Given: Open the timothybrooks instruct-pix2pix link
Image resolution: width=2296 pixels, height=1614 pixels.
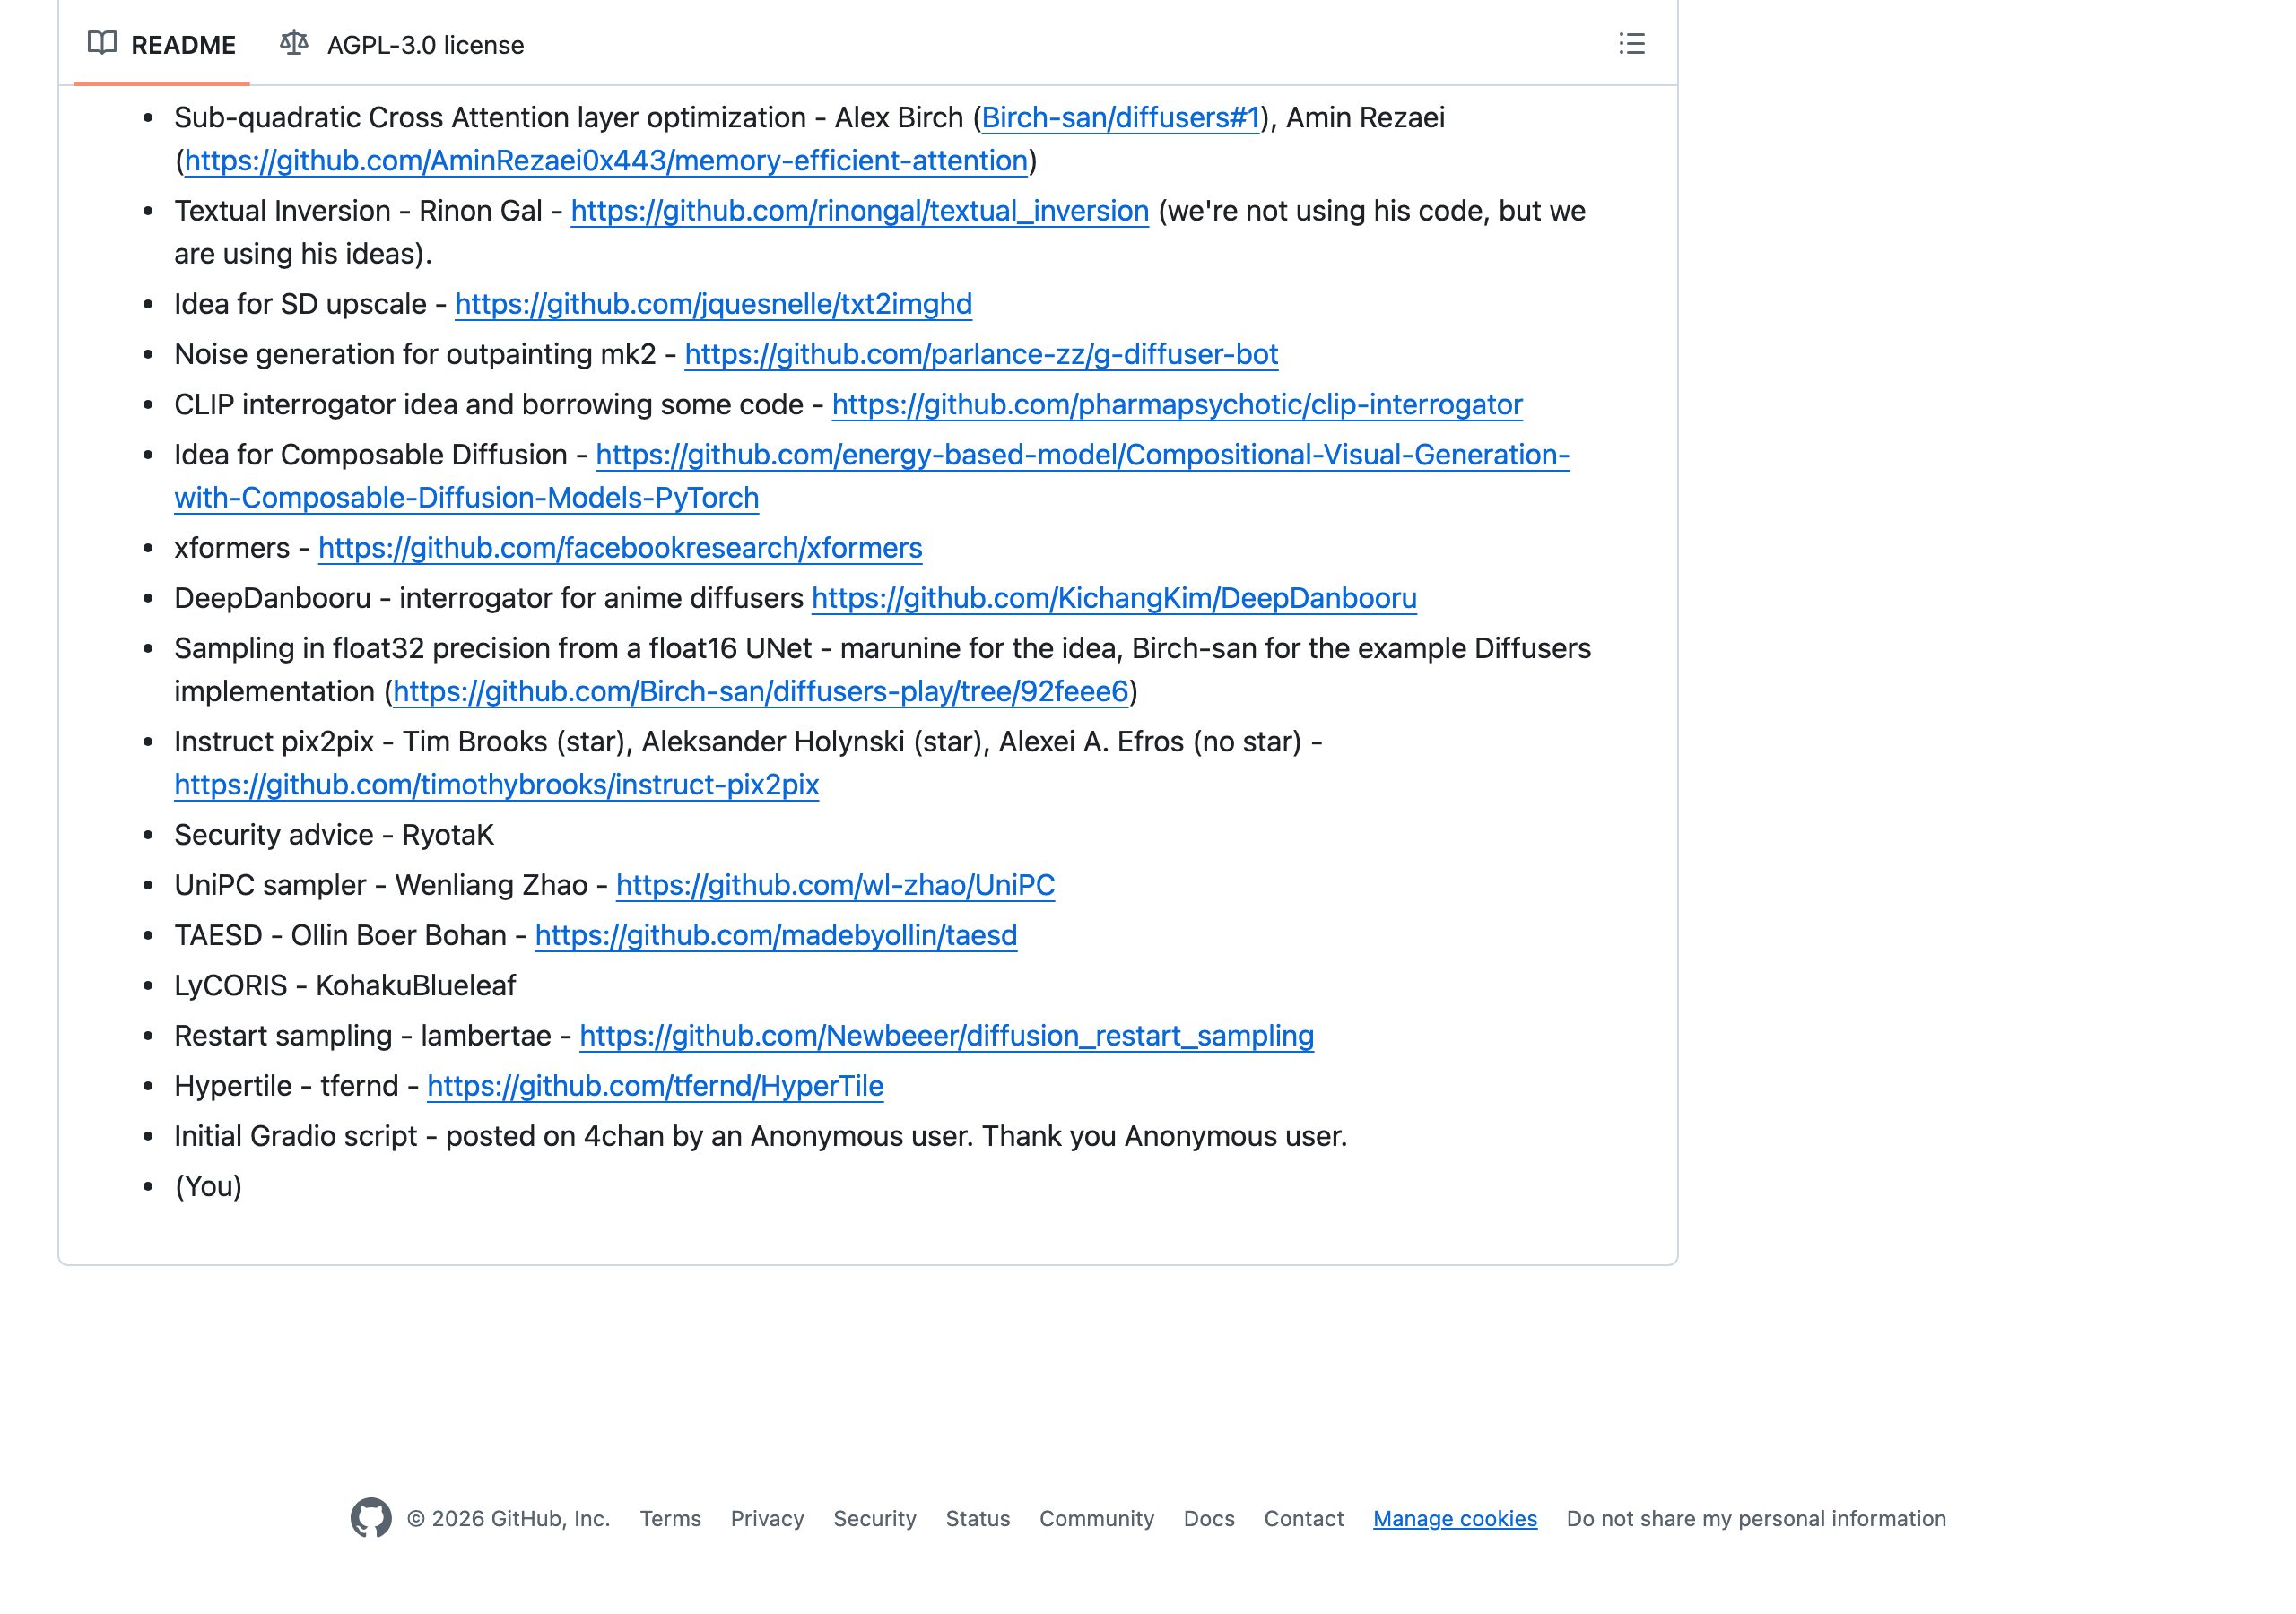Looking at the screenshot, I should (496, 785).
